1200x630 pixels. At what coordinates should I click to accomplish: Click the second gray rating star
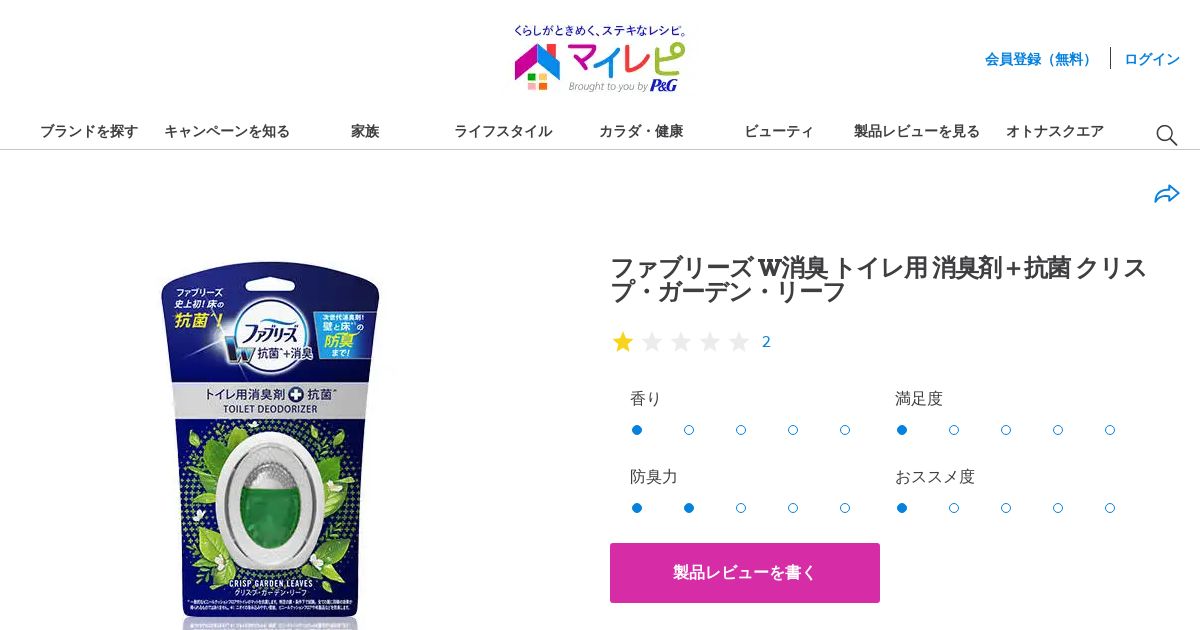point(652,342)
